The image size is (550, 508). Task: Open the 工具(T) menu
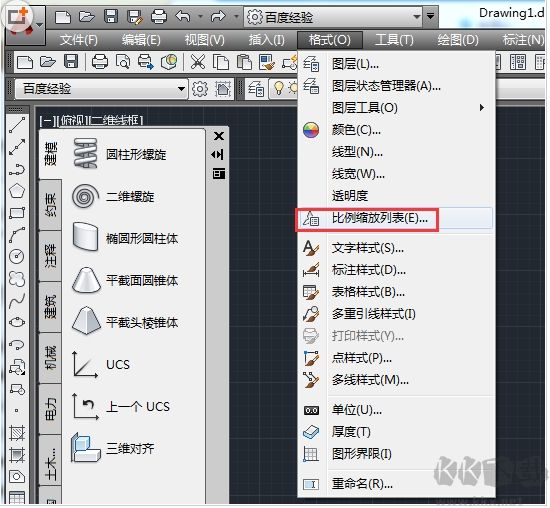point(394,40)
